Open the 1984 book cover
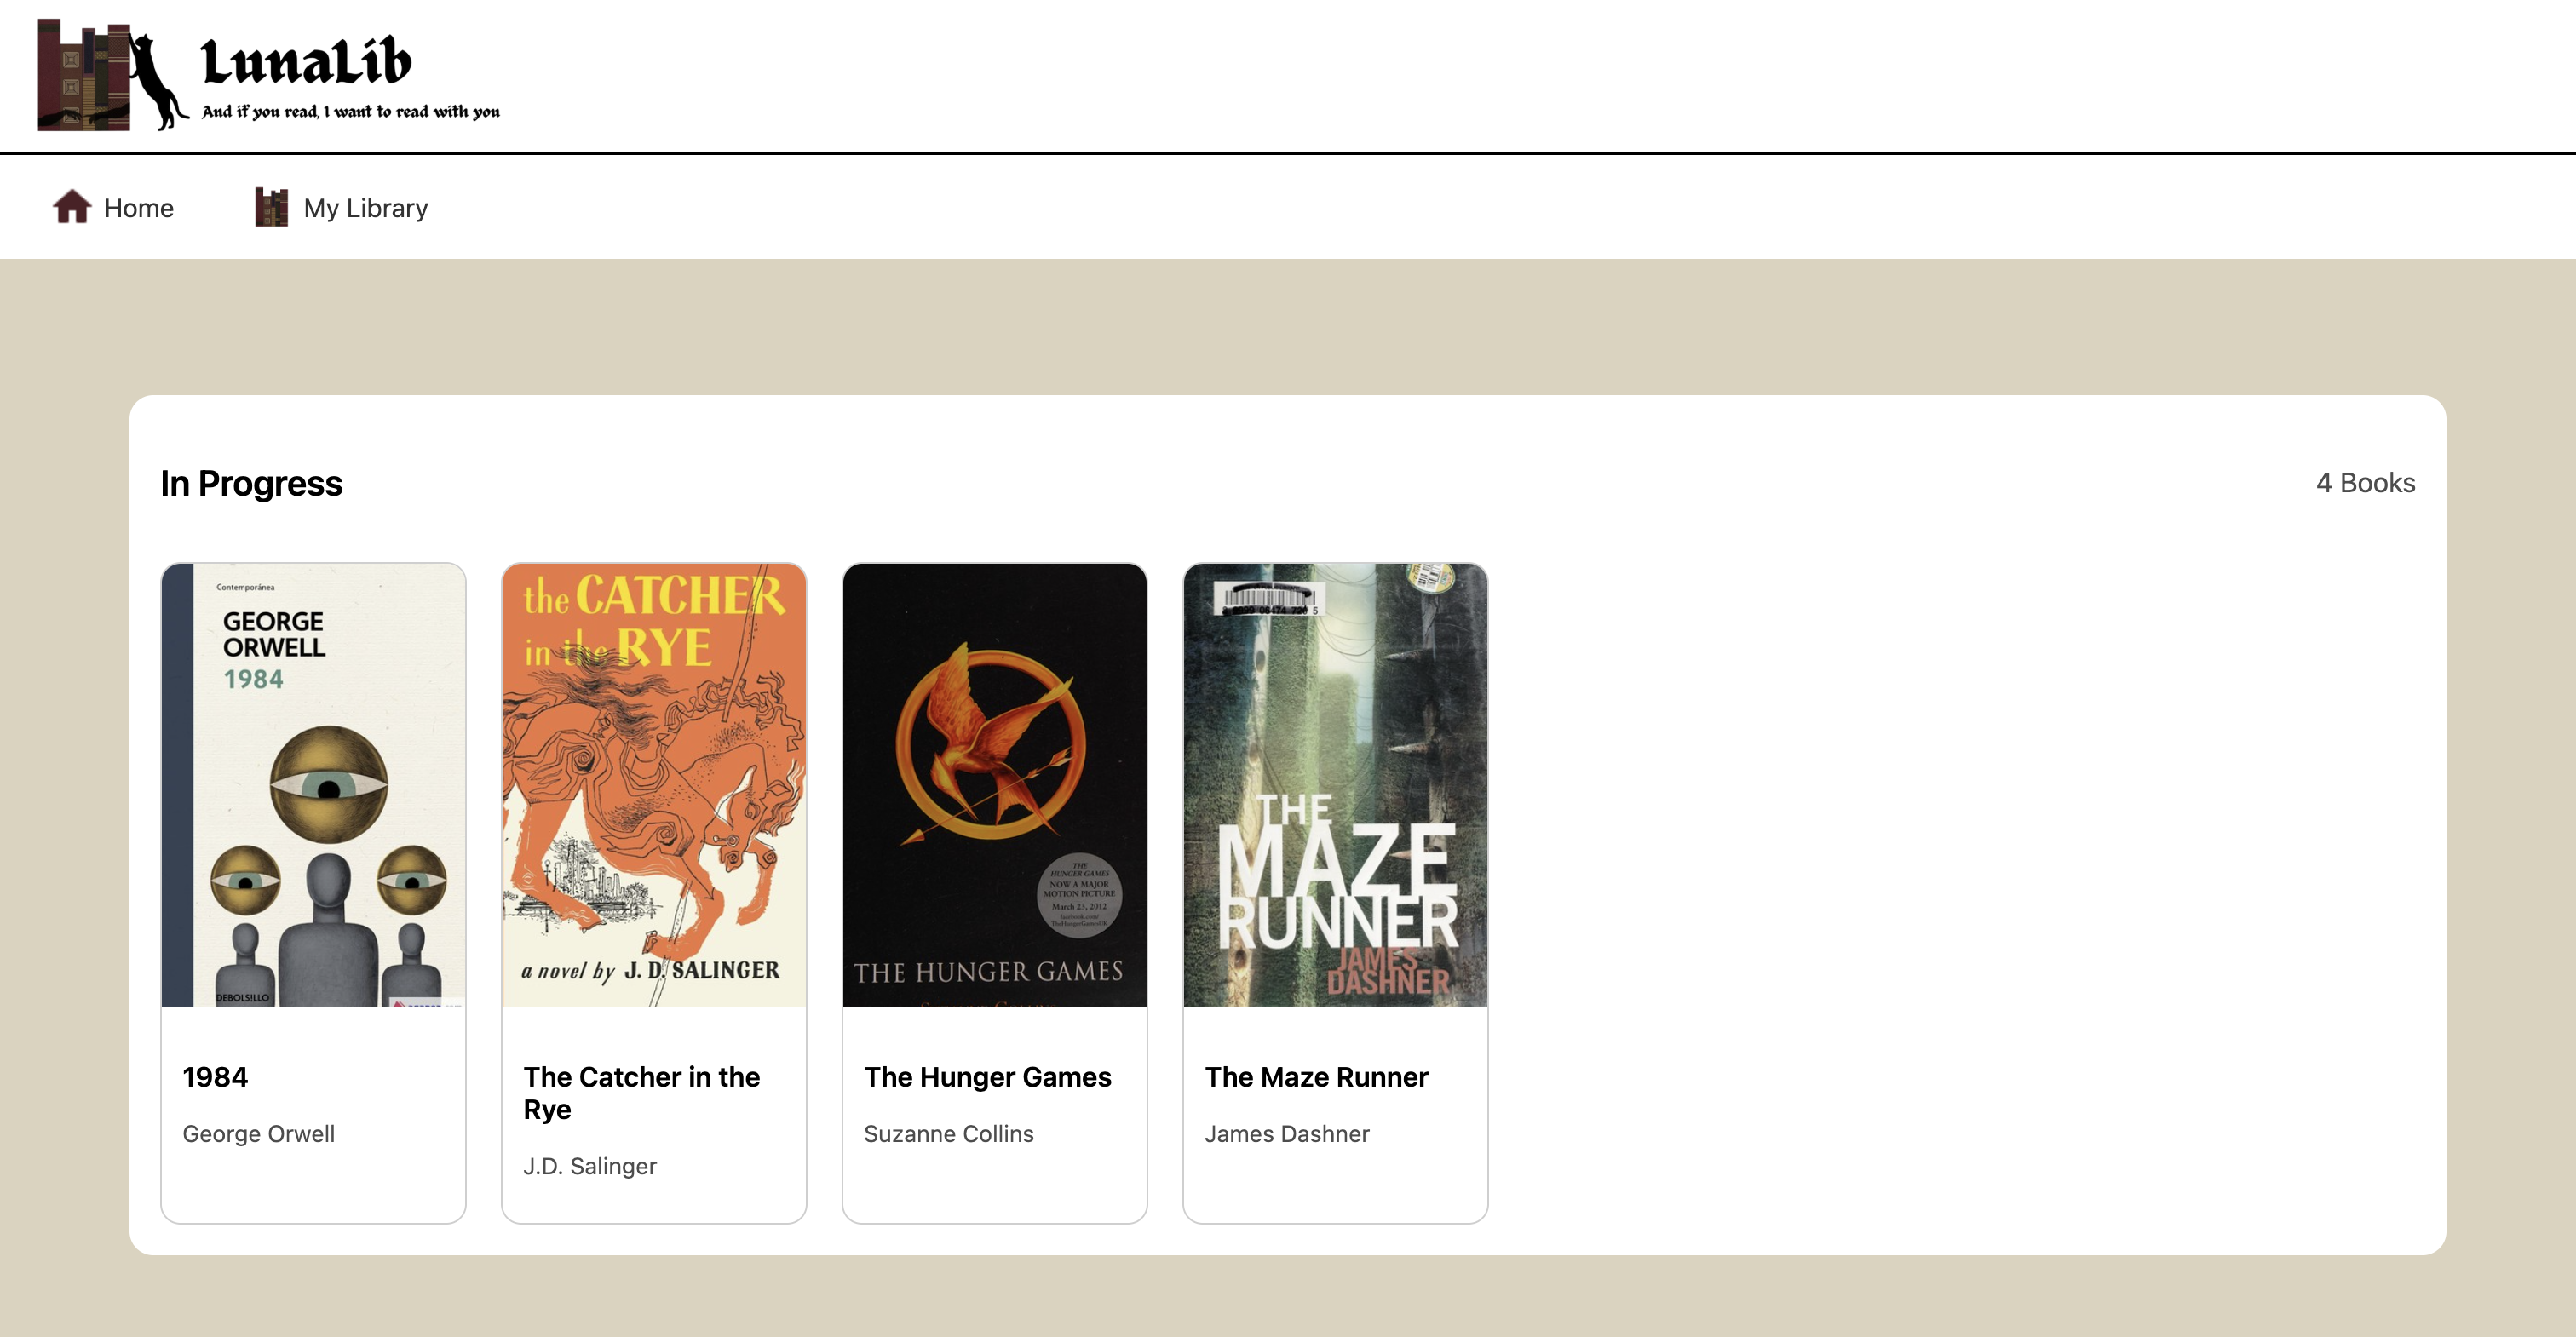The height and width of the screenshot is (1337, 2576). tap(313, 784)
